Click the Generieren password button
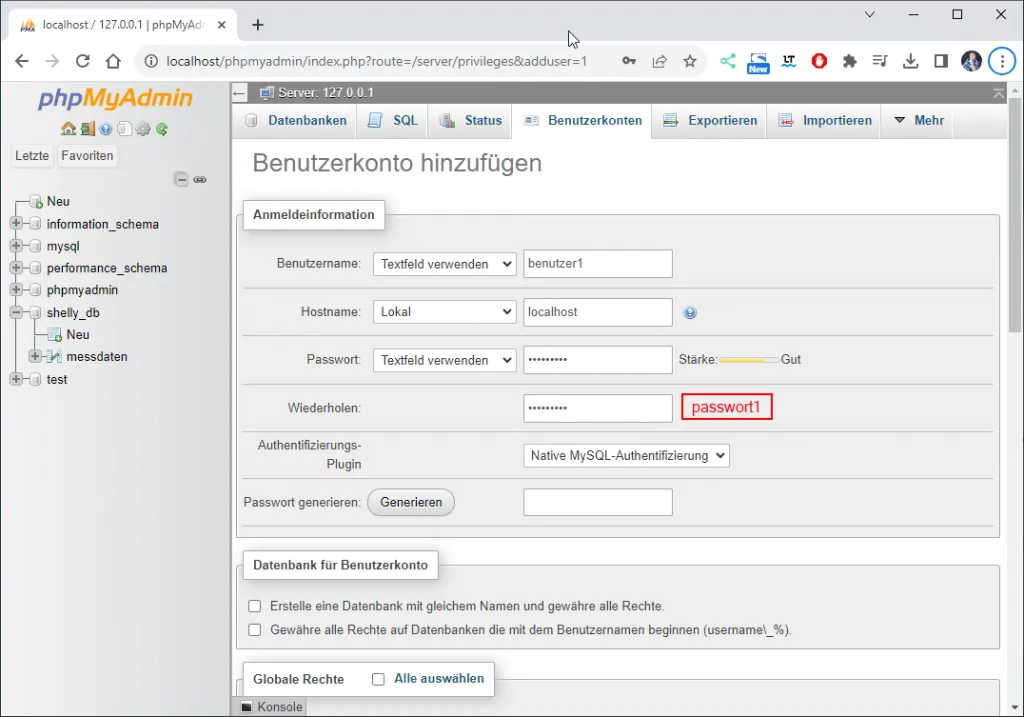 pyautogui.click(x=411, y=502)
